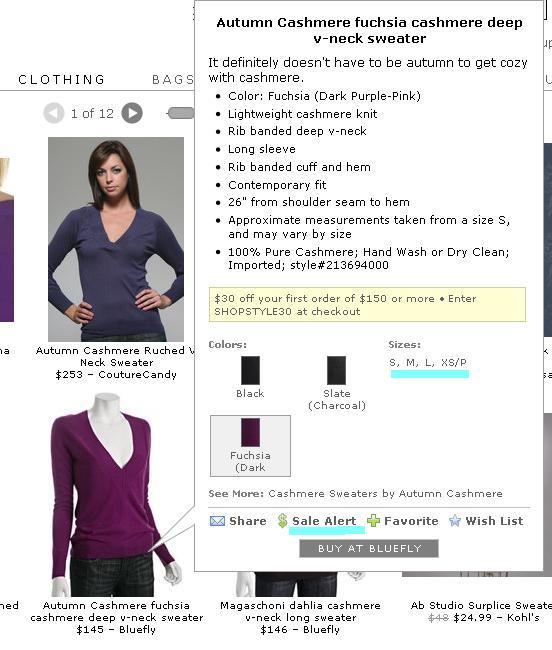Click the Wish List star icon
Screen dimensions: 552x650
point(455,521)
